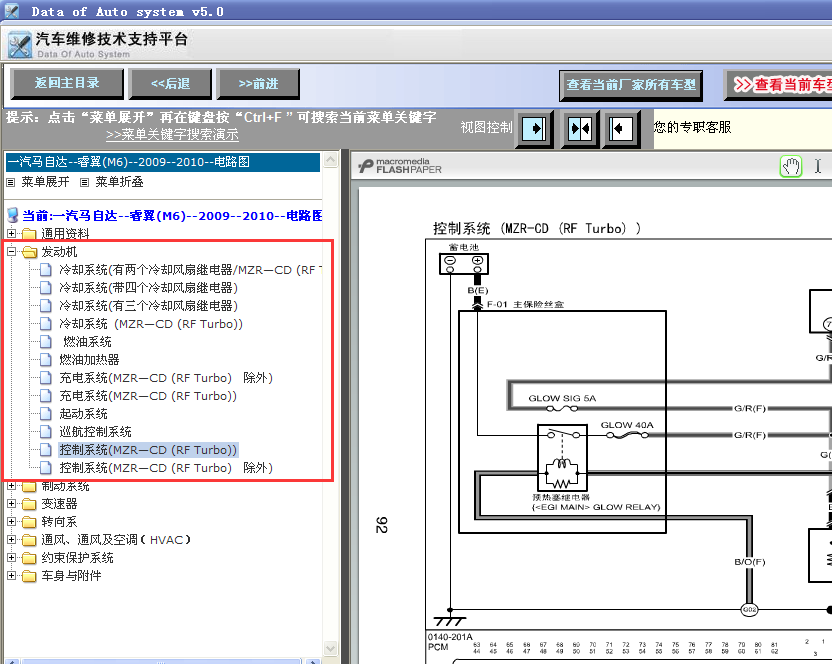Expand the 约束保护系统 folder

pyautogui.click(x=12, y=557)
